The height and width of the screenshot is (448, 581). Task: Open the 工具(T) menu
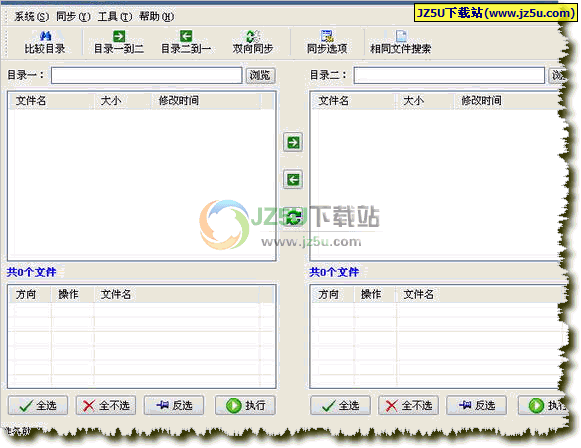[x=115, y=17]
